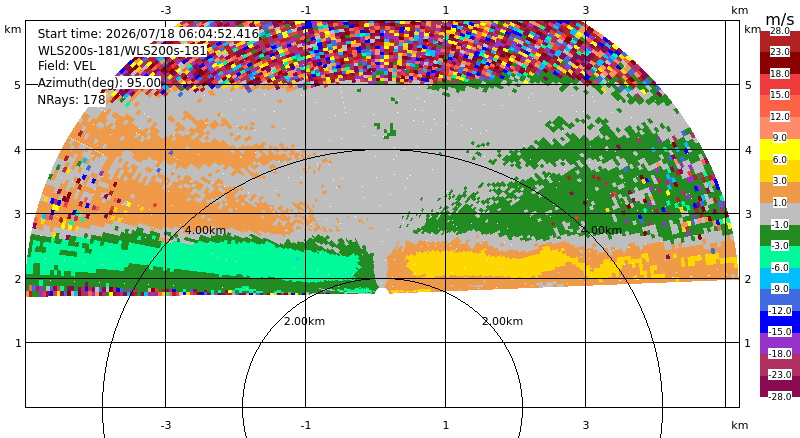This screenshot has width=800, height=438.
Task: Click the yellow positive velocity region
Action: [x=490, y=263]
